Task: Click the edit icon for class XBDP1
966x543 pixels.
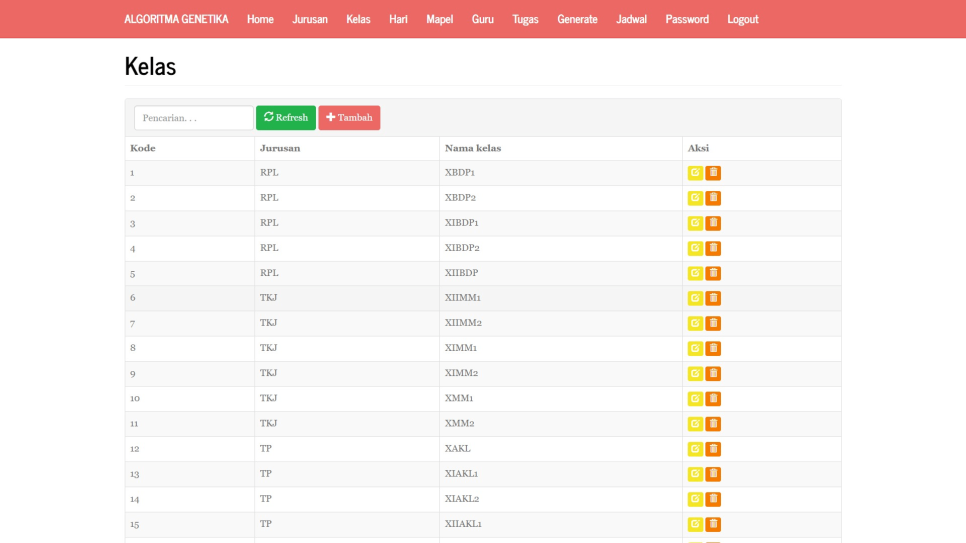Action: [695, 173]
